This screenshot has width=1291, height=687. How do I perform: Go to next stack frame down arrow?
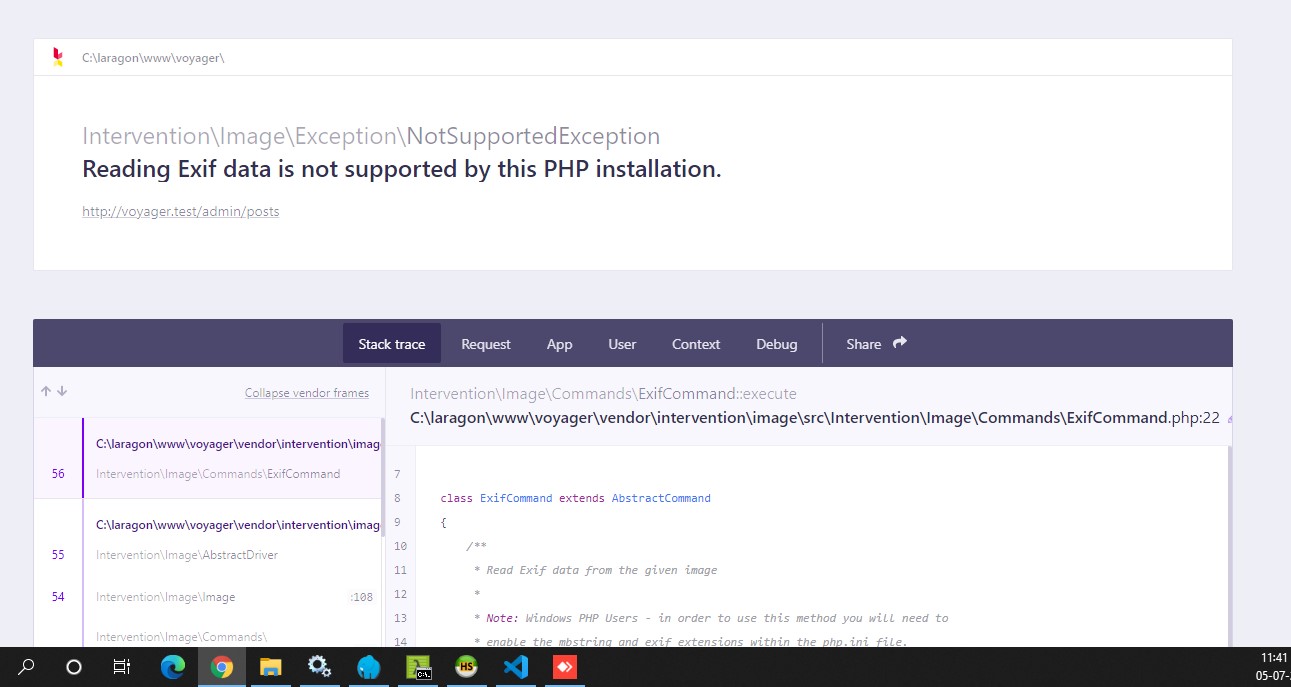tap(62, 392)
